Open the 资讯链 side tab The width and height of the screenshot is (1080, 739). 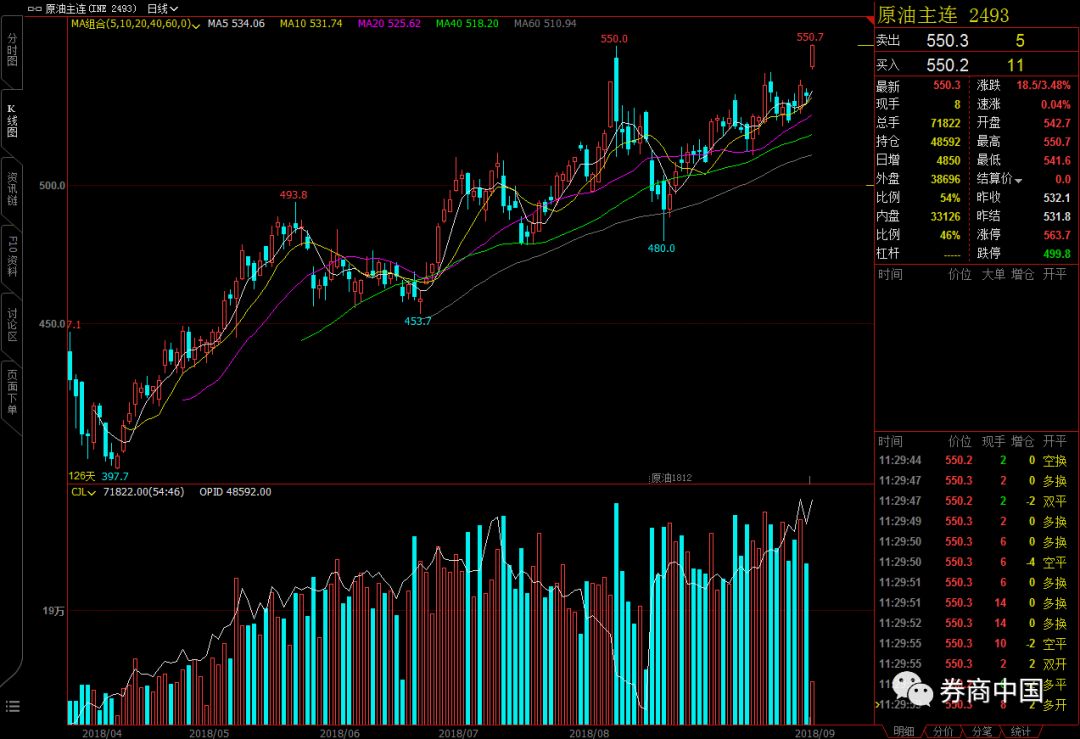coord(12,189)
